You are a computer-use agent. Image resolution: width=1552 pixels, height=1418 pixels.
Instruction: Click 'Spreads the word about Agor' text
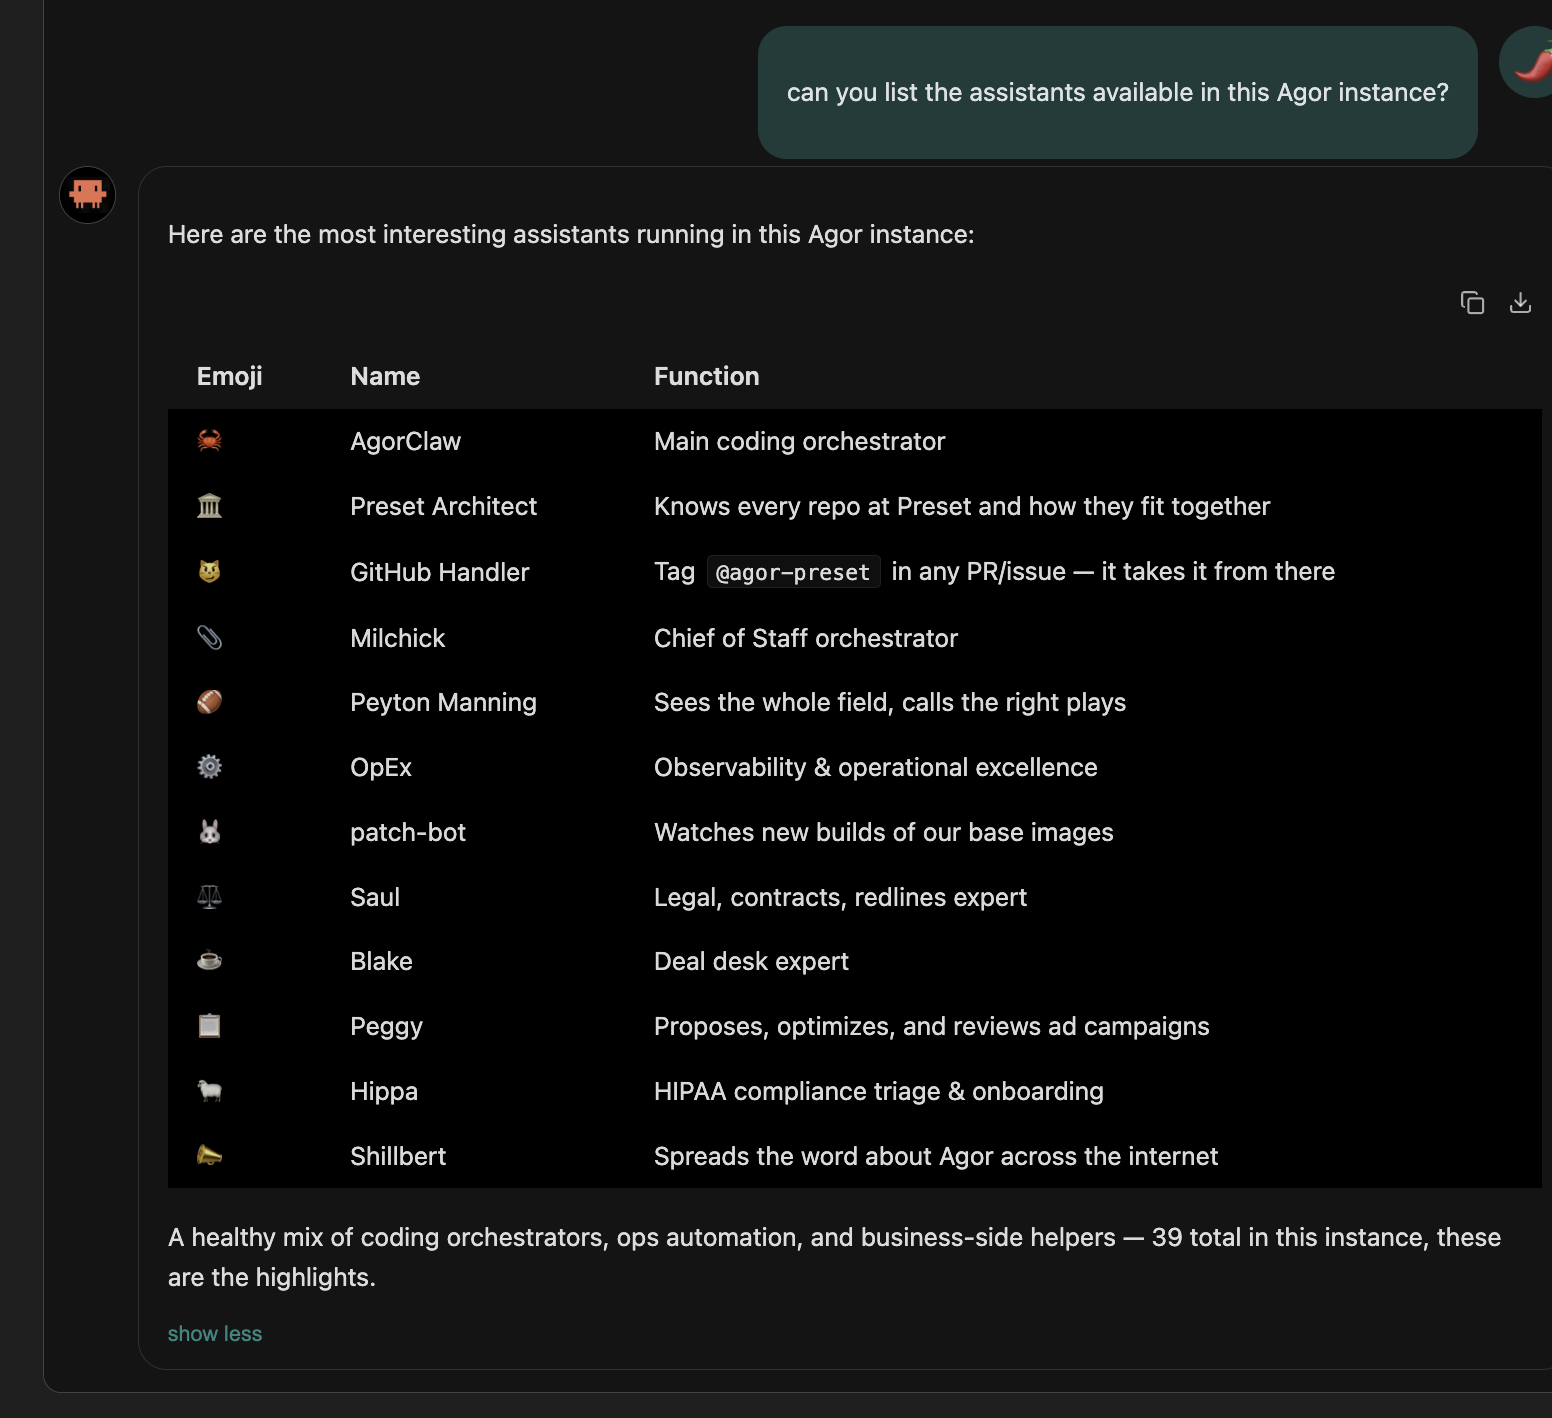point(936,1156)
